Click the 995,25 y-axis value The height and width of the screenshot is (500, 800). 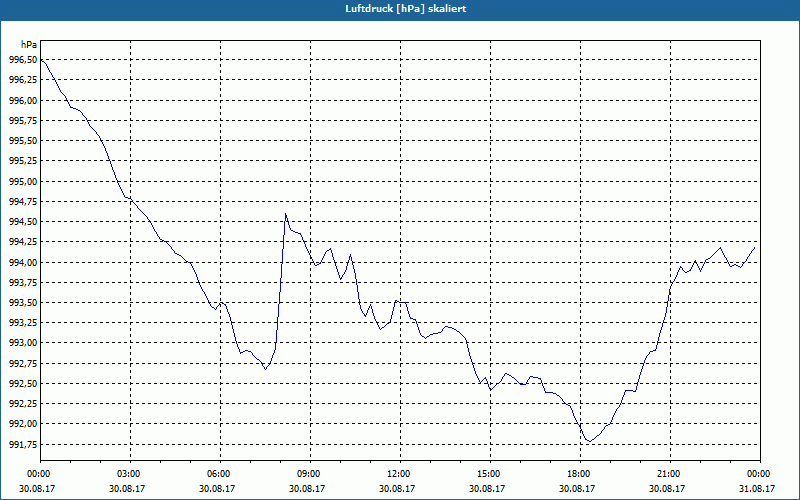coord(23,161)
